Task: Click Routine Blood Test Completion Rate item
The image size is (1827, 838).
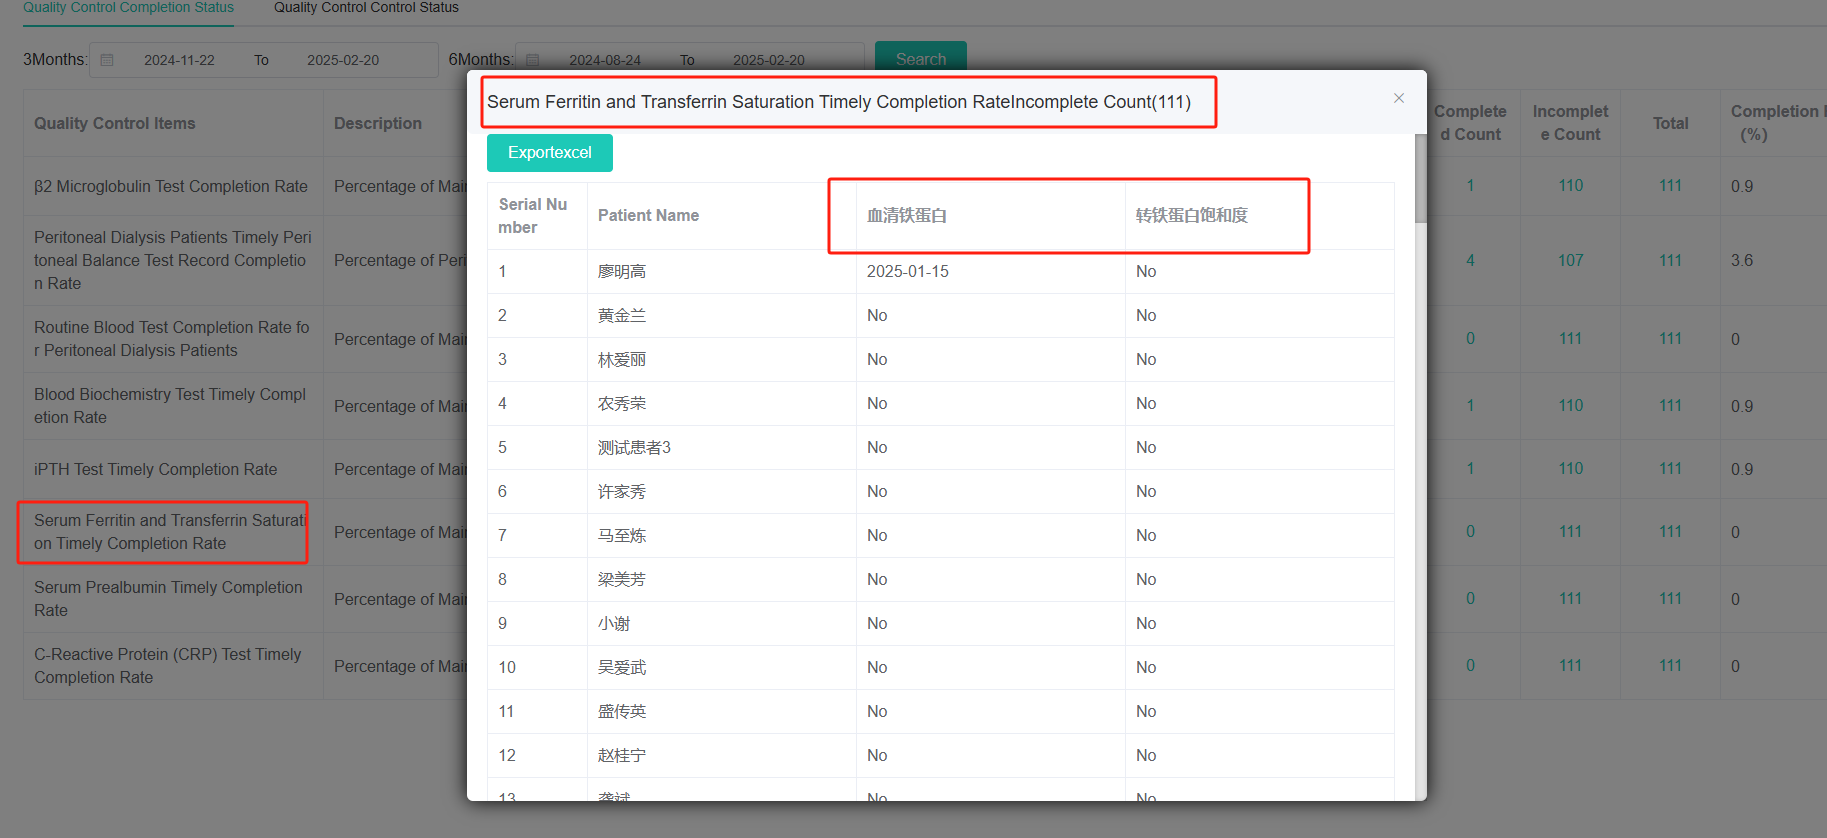Action: coord(172,339)
